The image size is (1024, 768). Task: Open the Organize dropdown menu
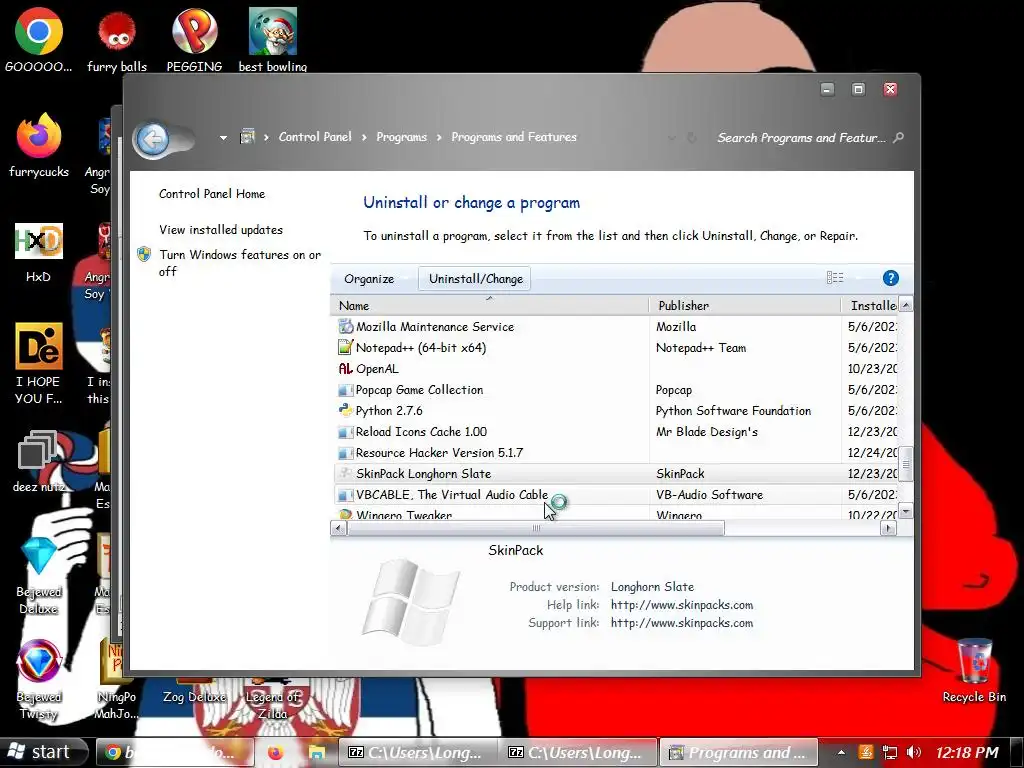point(369,279)
